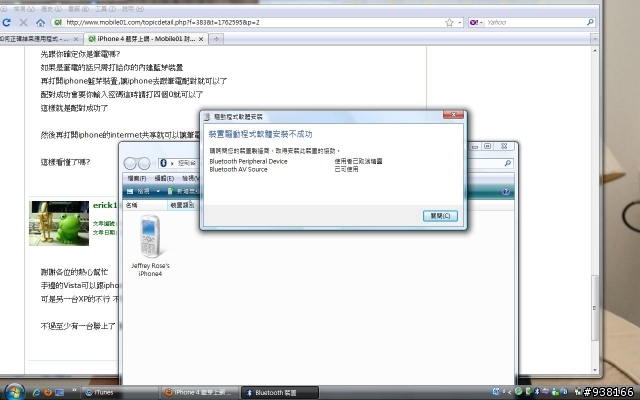The image size is (640, 400).
Task: Open the browser 工具(T) Tools menu
Action: (105, 9)
